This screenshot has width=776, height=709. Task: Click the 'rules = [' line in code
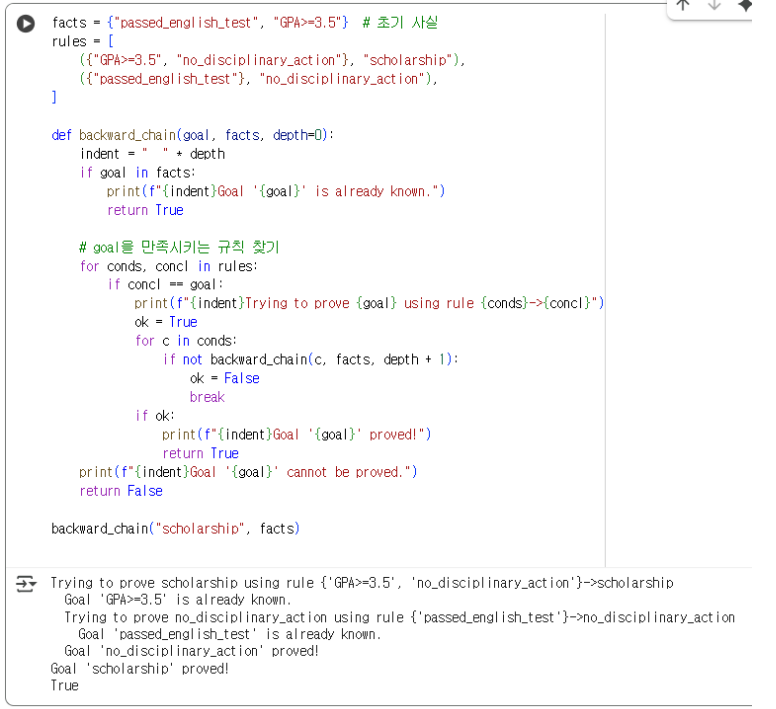[x=83, y=41]
